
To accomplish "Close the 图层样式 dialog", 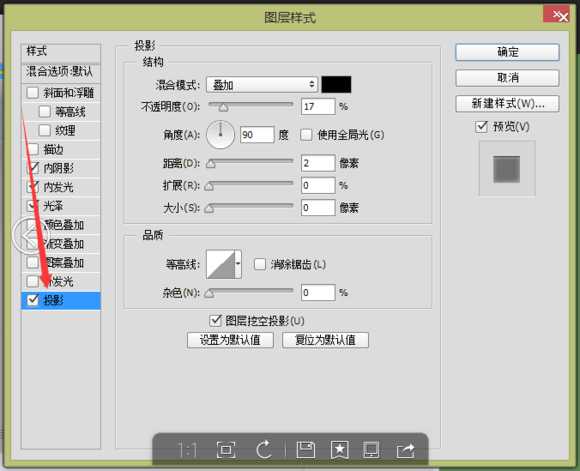I will (x=556, y=15).
